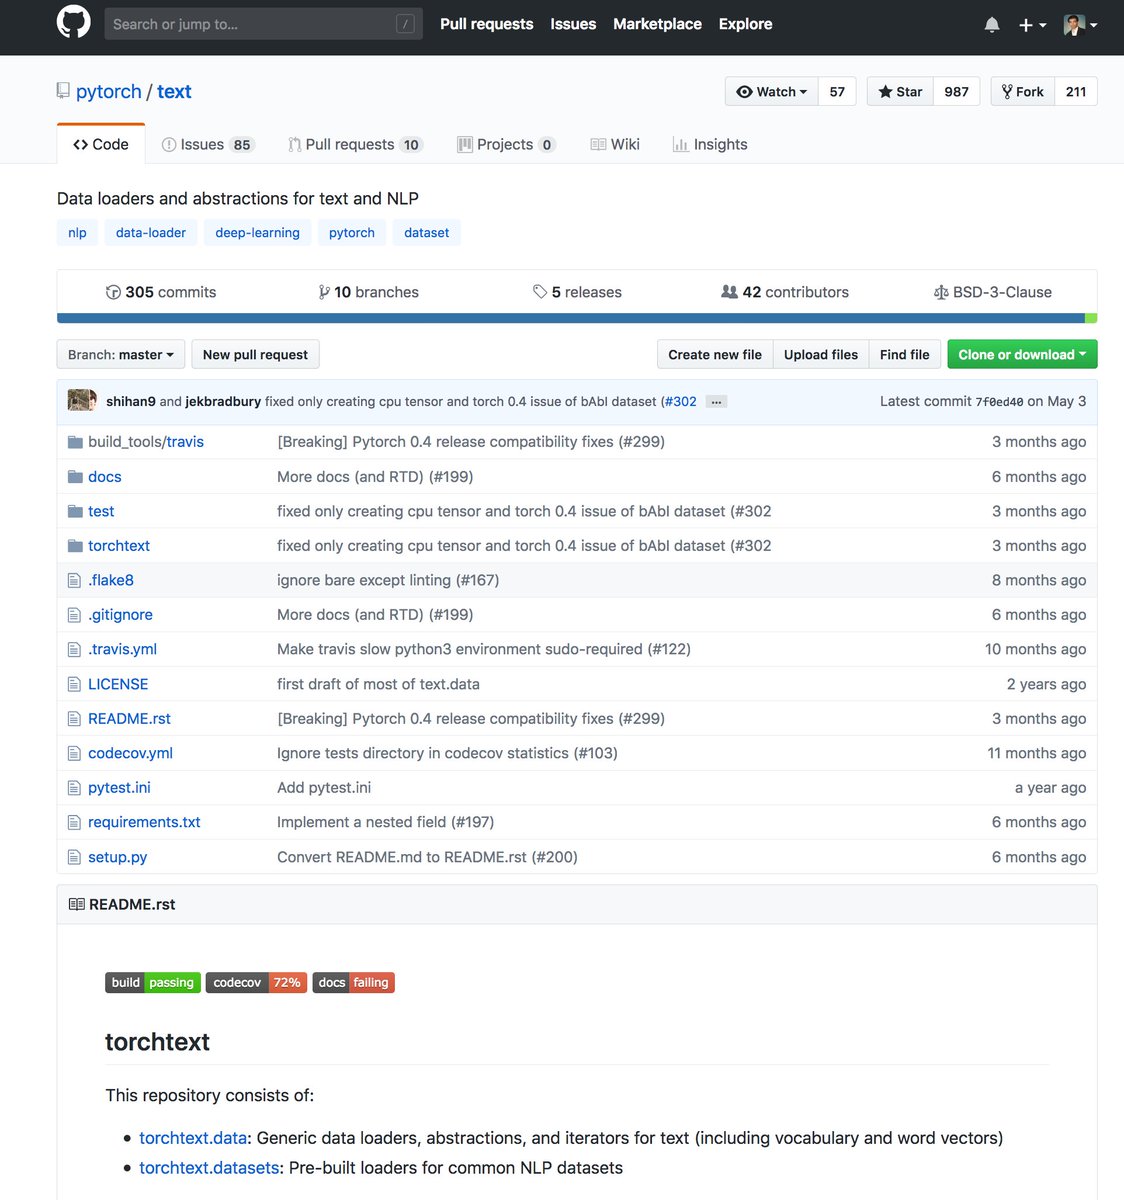Open the Branch: master dropdown
The height and width of the screenshot is (1200, 1124).
click(x=121, y=355)
